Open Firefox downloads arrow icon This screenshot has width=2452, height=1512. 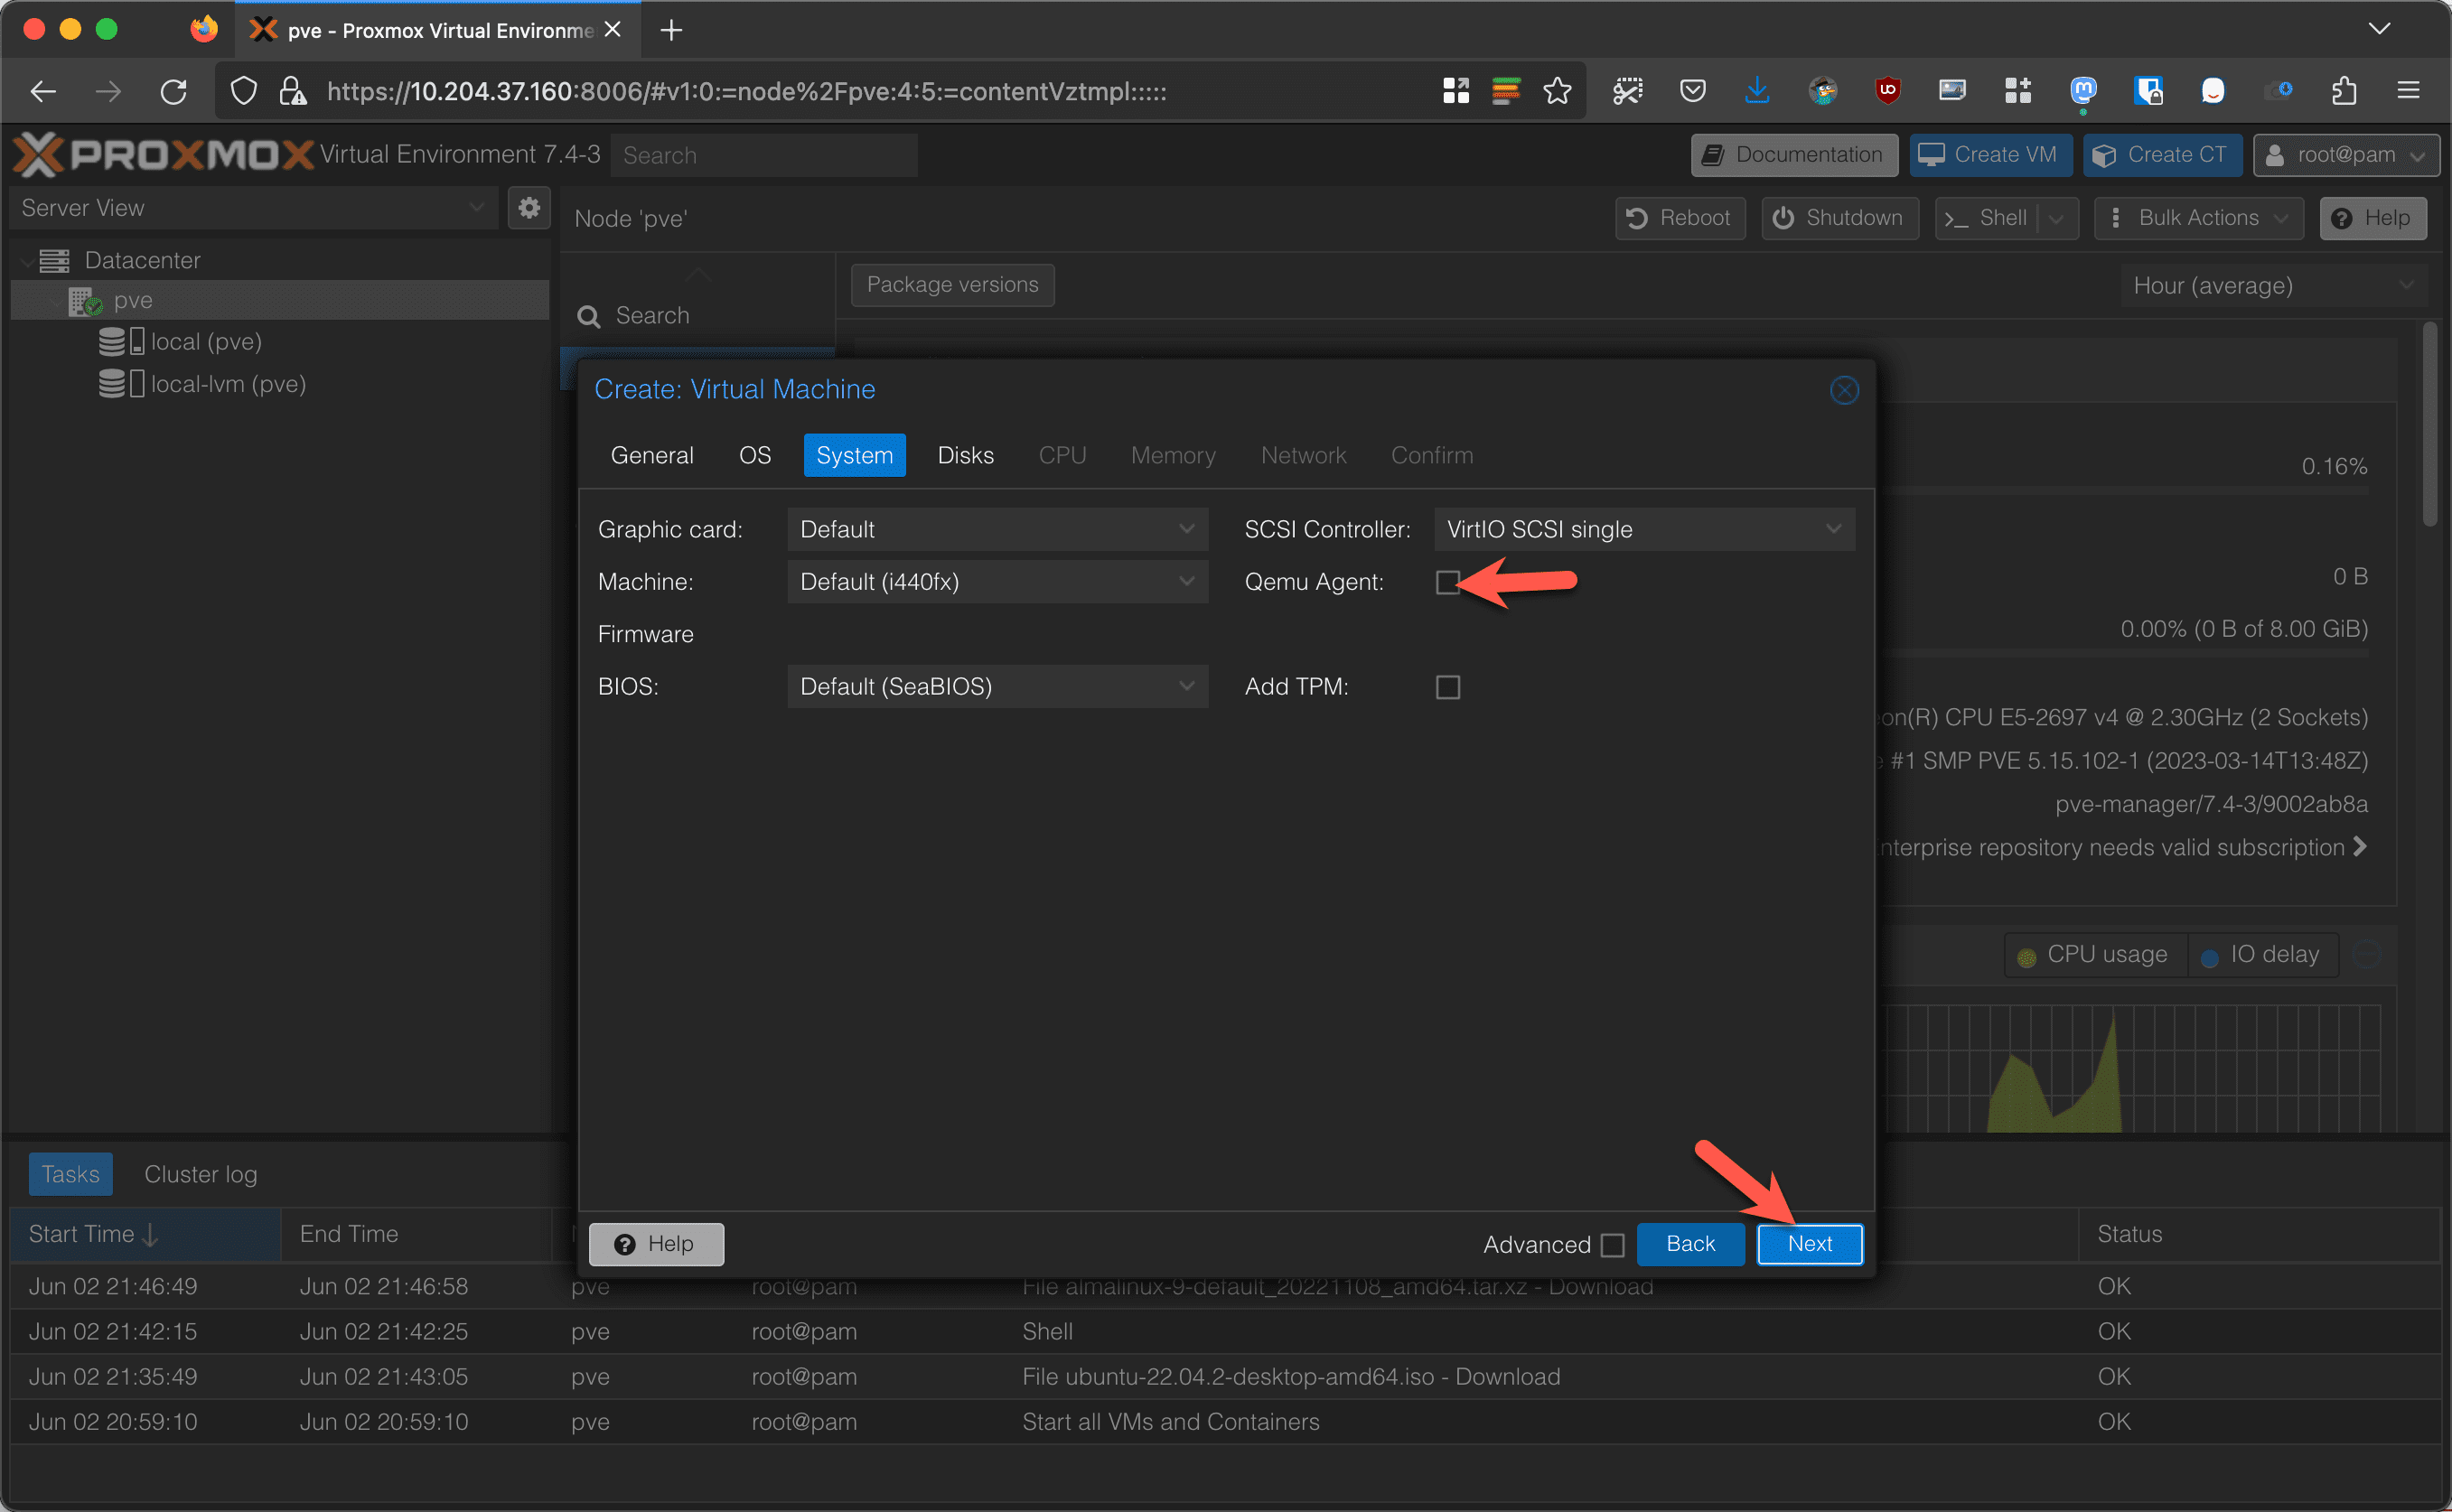tap(1756, 91)
